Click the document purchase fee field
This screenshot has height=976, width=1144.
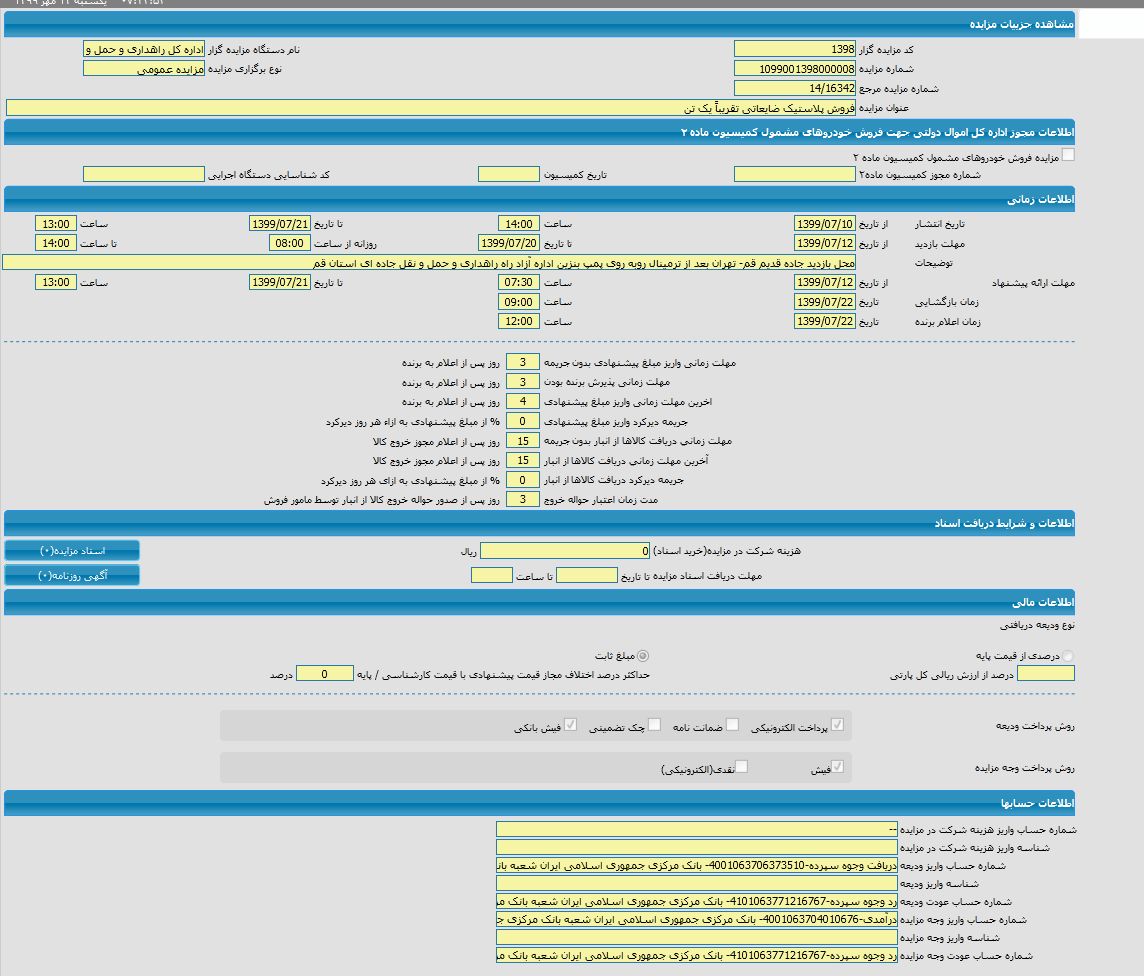(x=565, y=551)
